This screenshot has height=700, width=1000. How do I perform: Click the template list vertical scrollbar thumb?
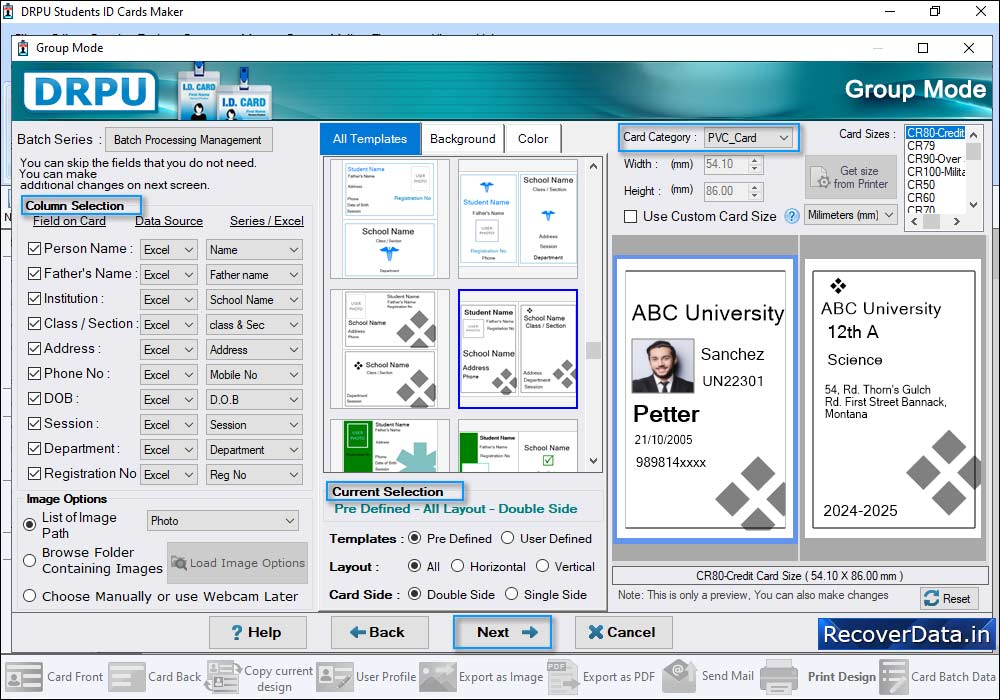593,350
